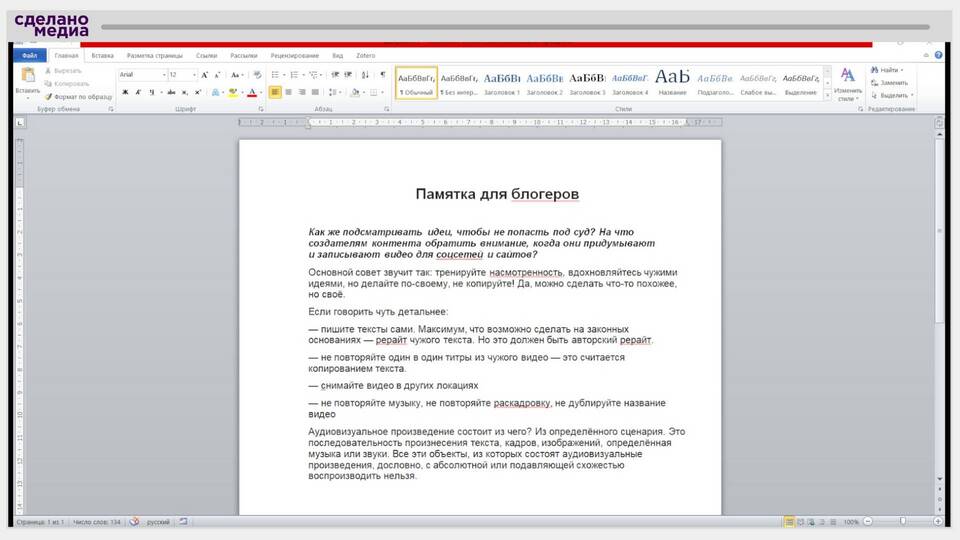Open Выделить select dropdown

tap(892, 96)
